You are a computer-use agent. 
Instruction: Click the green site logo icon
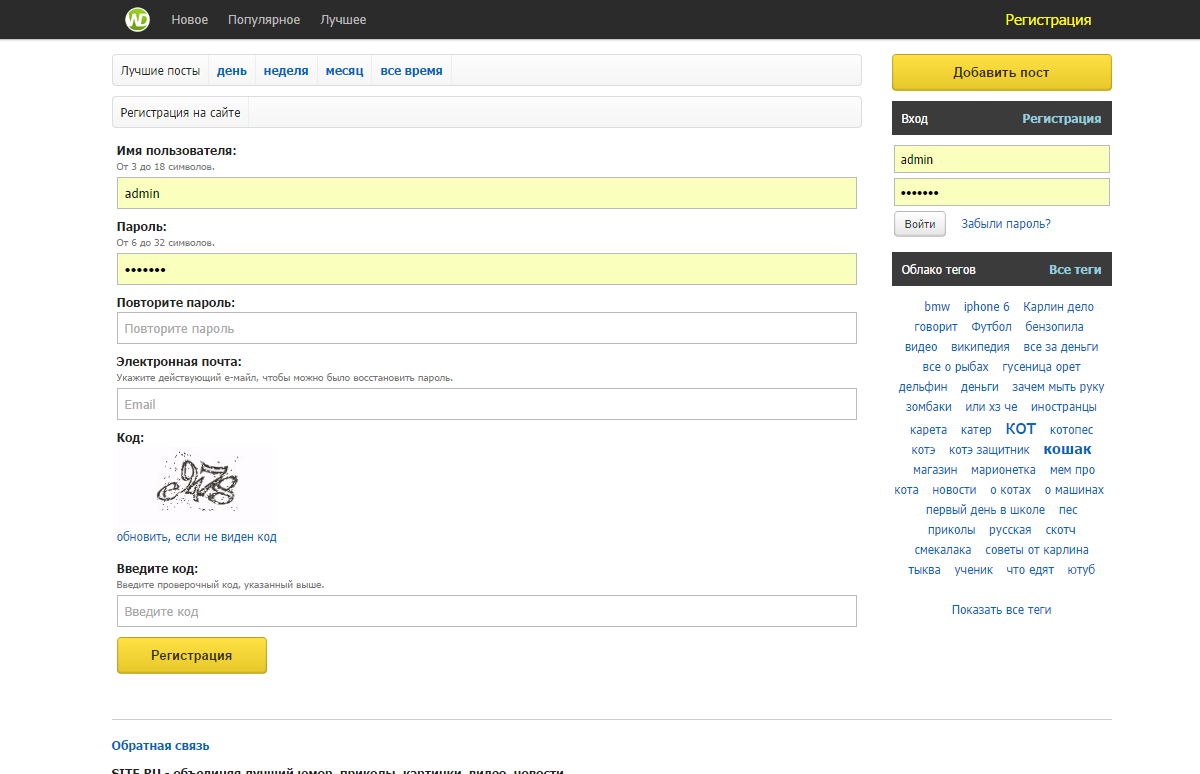pyautogui.click(x=137, y=20)
